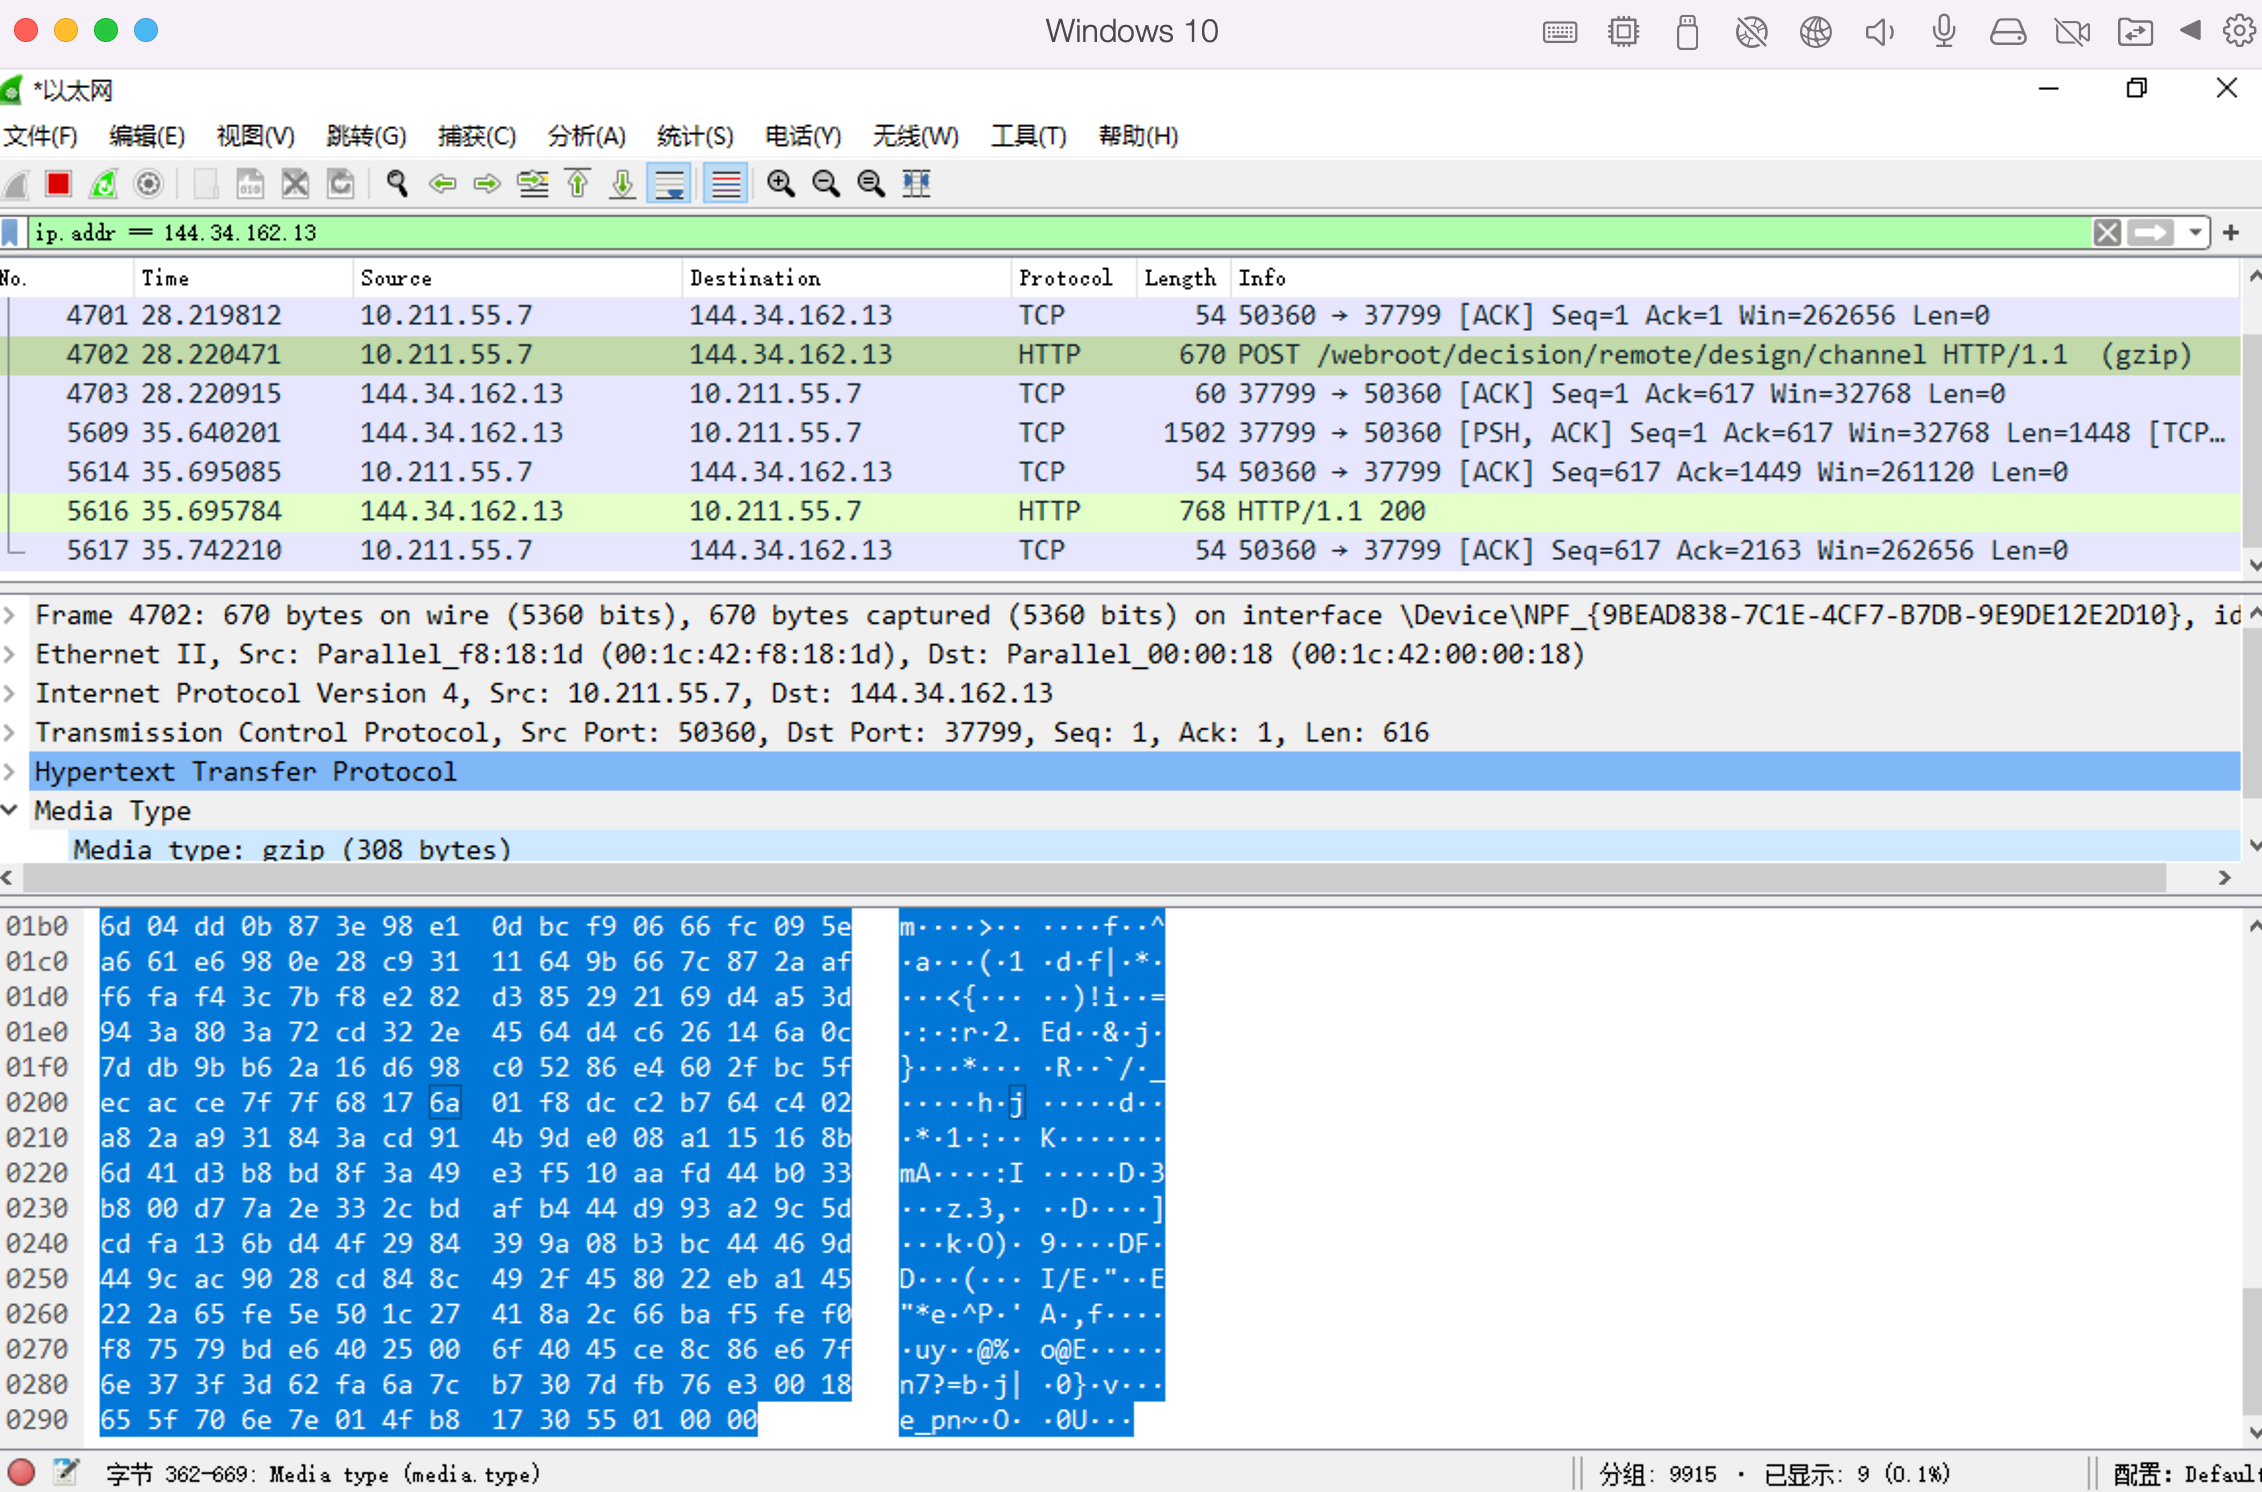This screenshot has width=2262, height=1492.
Task: Open capture options gear icon
Action: pyautogui.click(x=149, y=184)
